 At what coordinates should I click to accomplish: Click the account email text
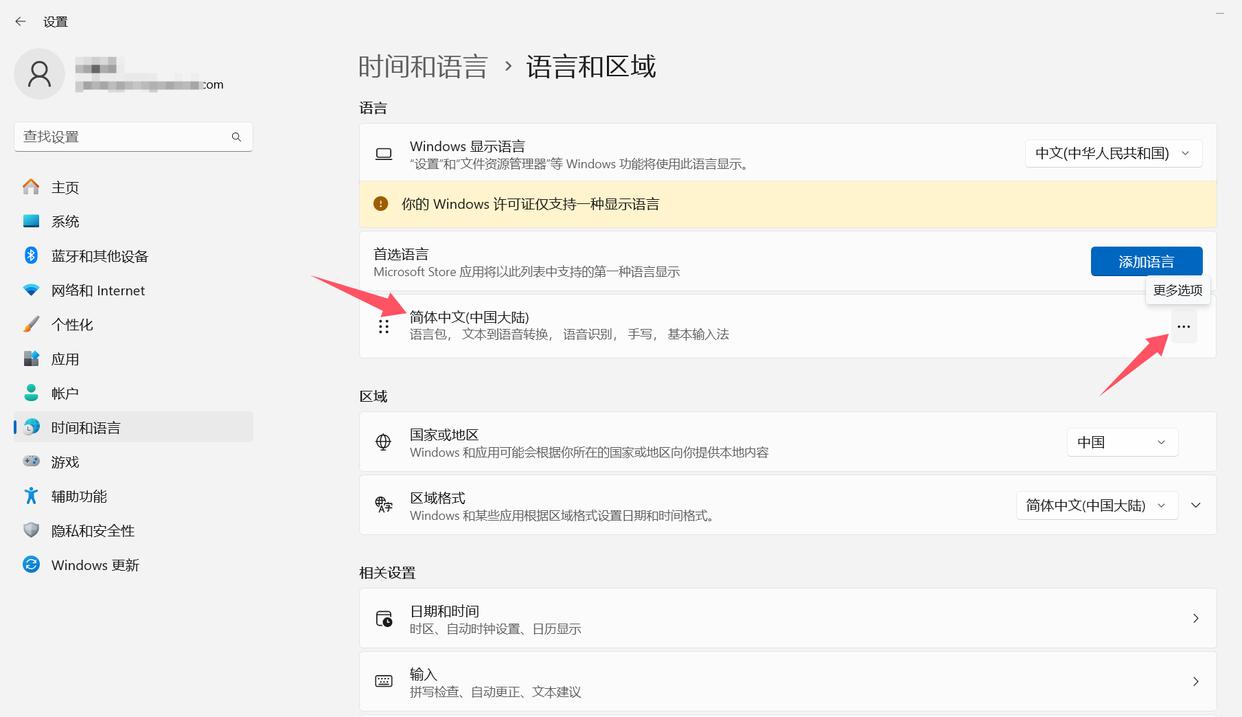(150, 85)
